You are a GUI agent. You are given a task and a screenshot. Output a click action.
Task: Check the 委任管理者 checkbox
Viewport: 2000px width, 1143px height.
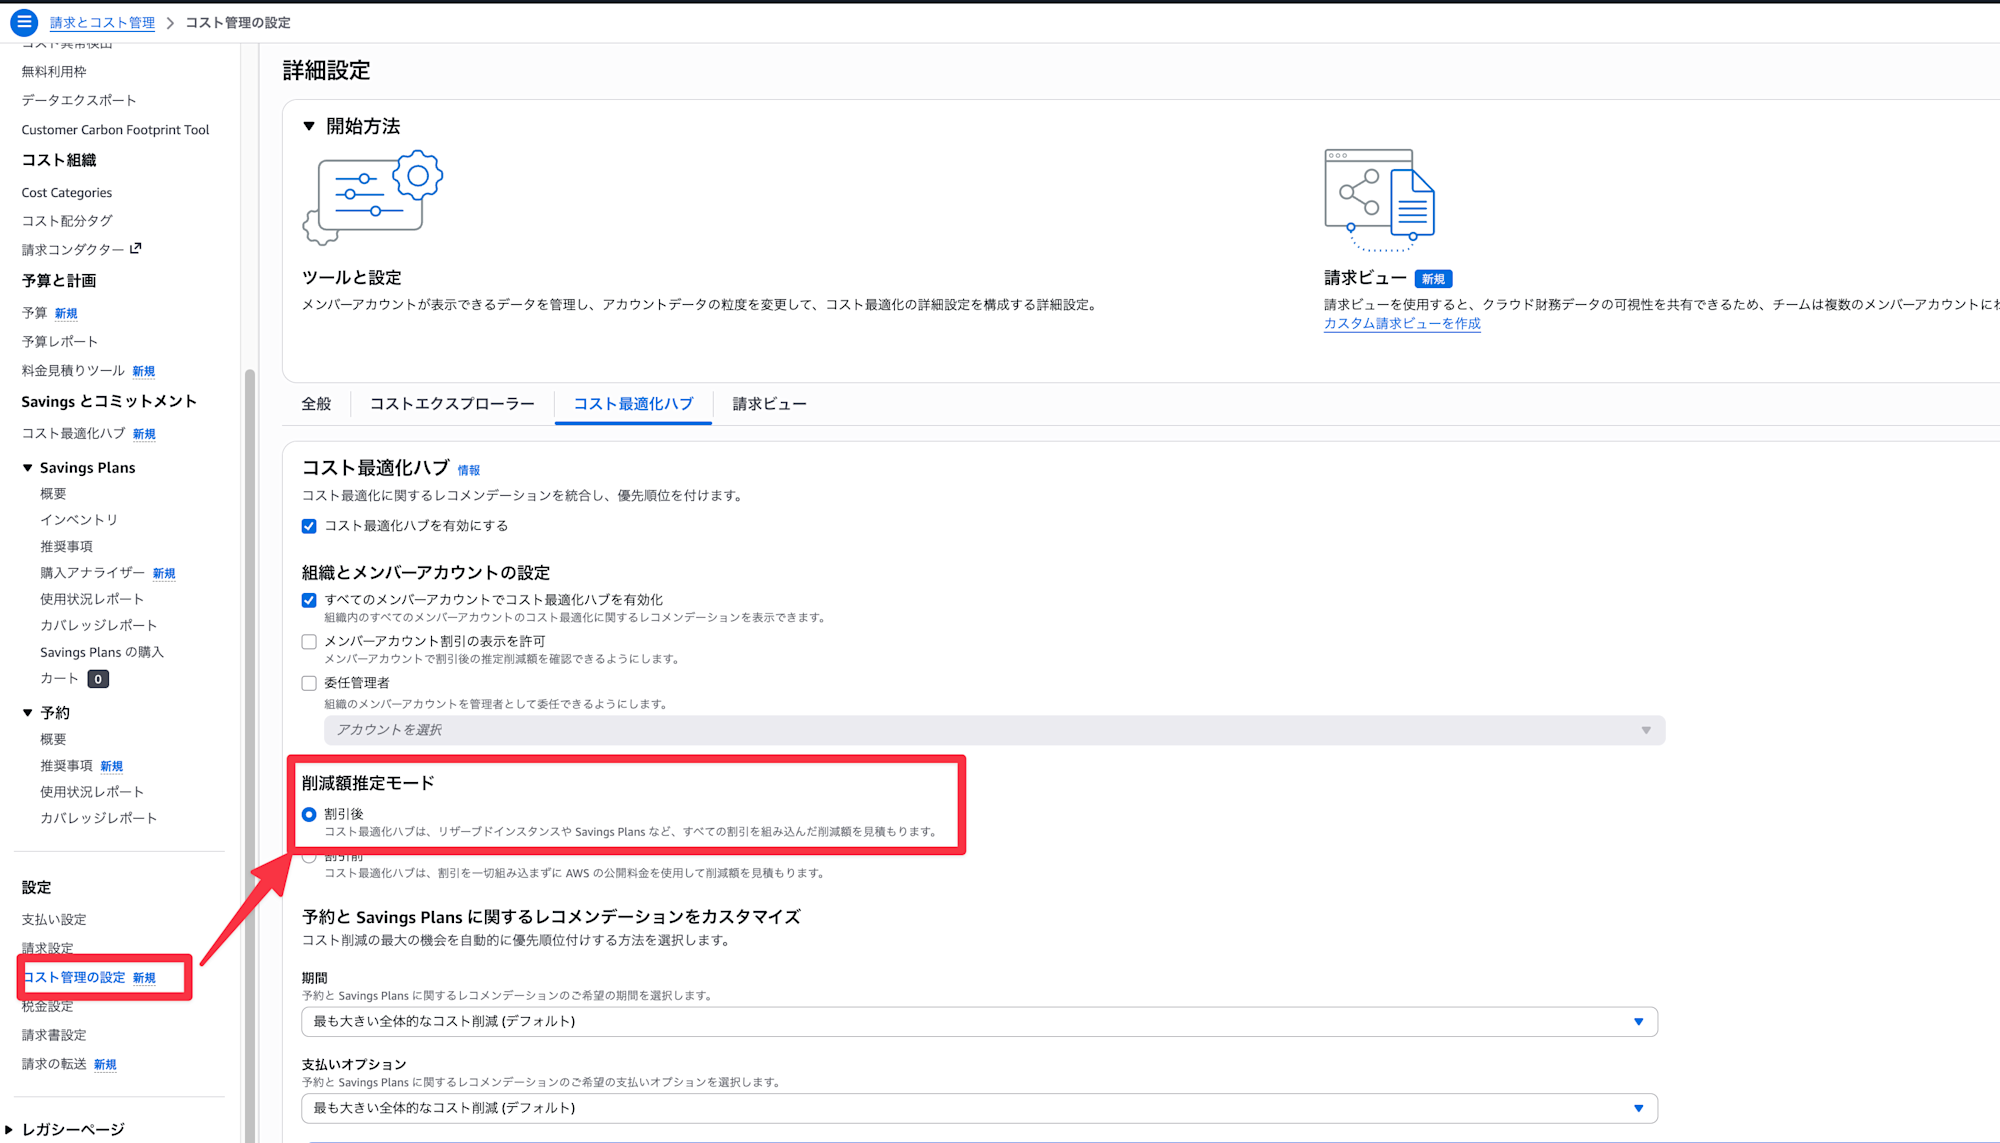[309, 683]
